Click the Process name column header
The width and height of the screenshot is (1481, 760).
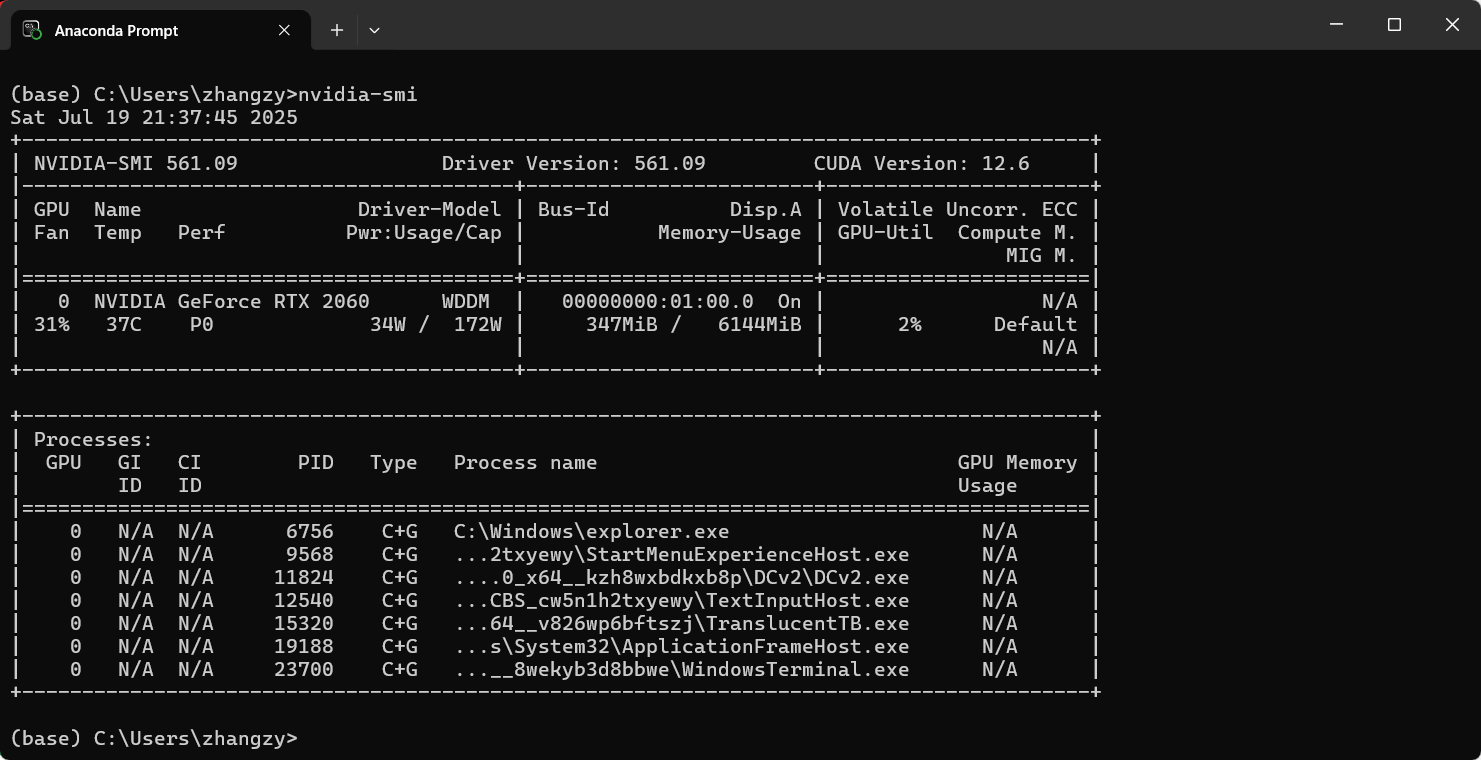coord(526,462)
